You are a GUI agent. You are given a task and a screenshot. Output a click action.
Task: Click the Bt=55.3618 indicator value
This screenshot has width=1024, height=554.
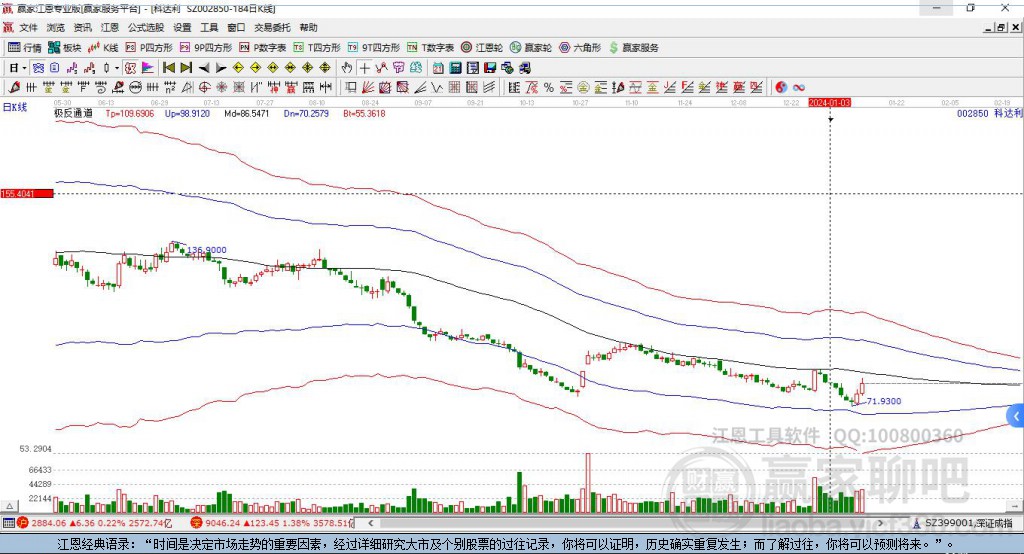364,114
